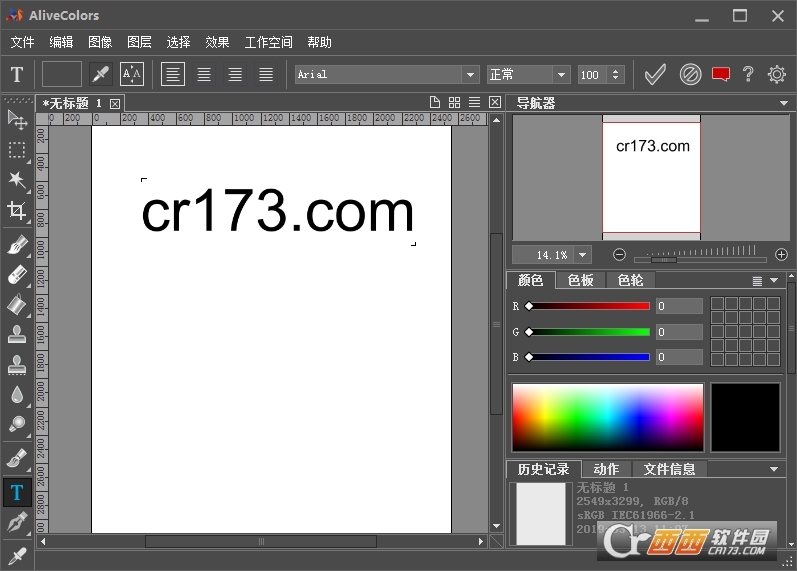Open the 选择 menu
Viewport: 797px width, 571px height.
click(178, 42)
